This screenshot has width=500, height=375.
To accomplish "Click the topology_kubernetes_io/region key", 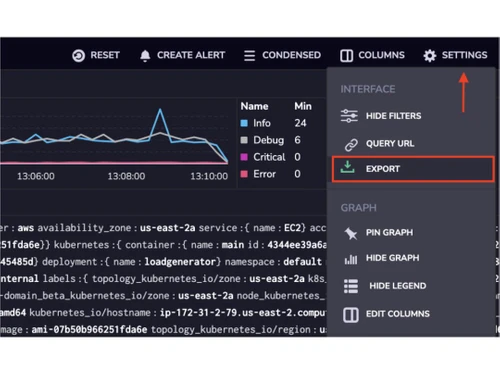I will (x=231, y=330).
